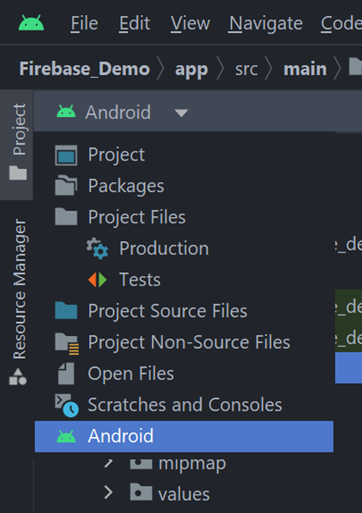The height and width of the screenshot is (513, 362).
Task: Click the main breadcrumb segment
Action: point(305,69)
